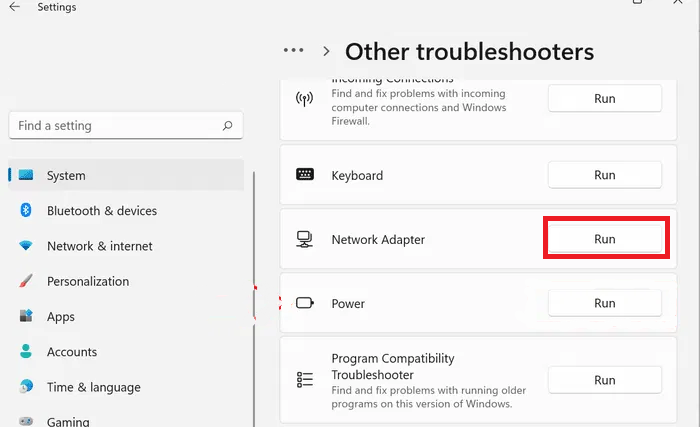Open Network & internet category
This screenshot has height=427, width=700.
pyautogui.click(x=126, y=246)
